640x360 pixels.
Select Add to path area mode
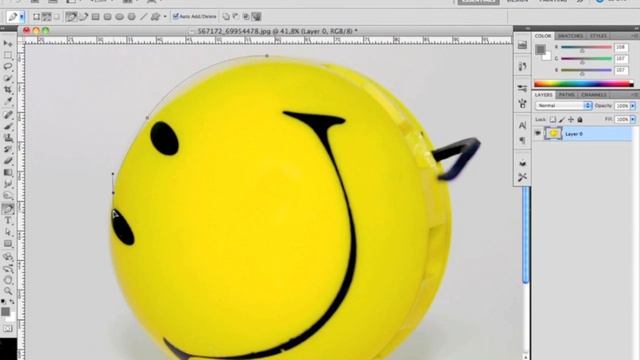pyautogui.click(x=227, y=17)
